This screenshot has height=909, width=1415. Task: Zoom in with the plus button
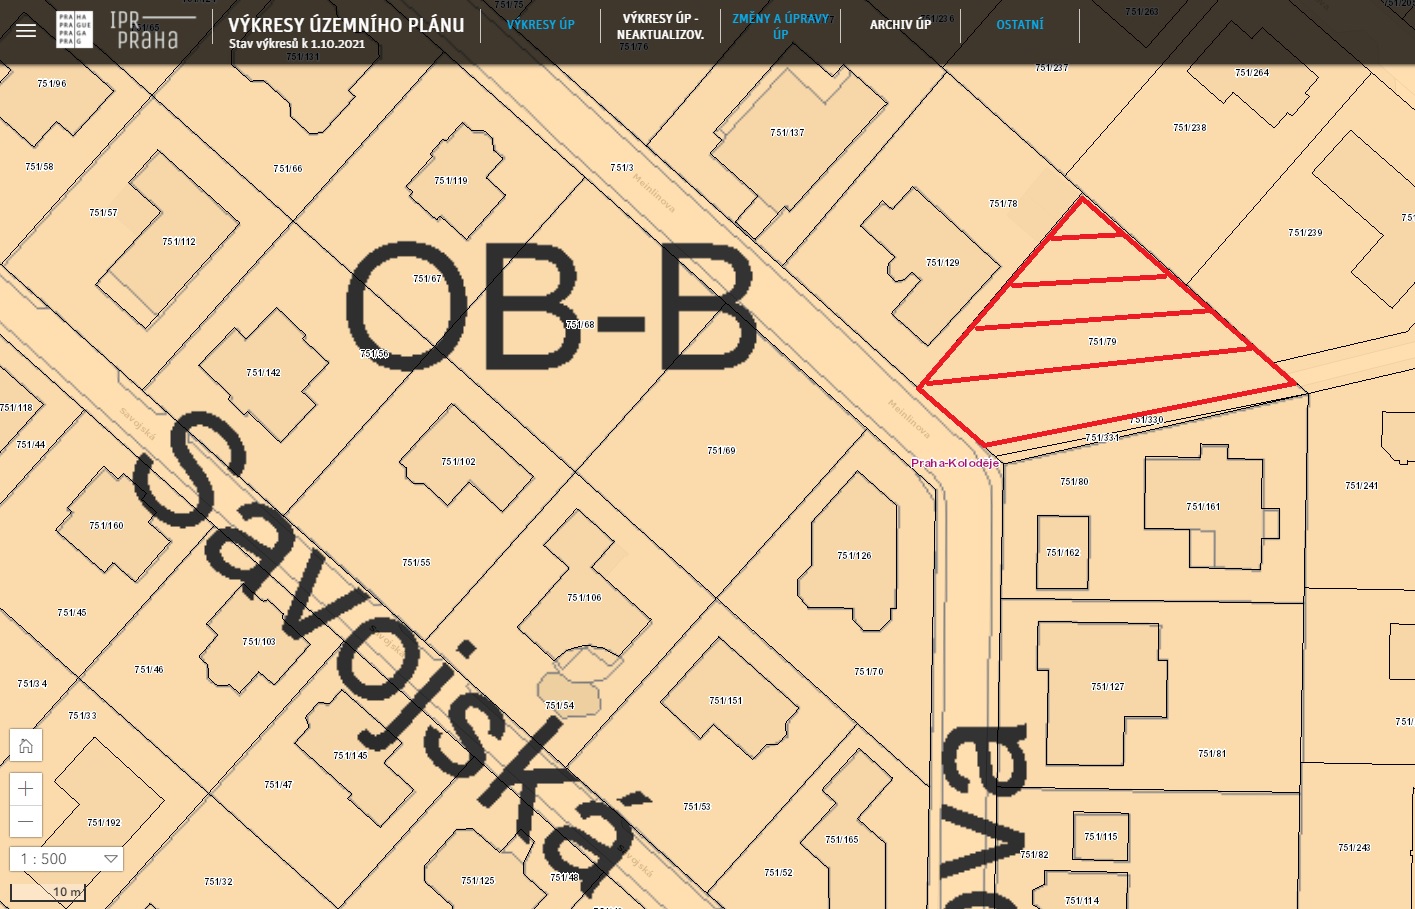(26, 789)
